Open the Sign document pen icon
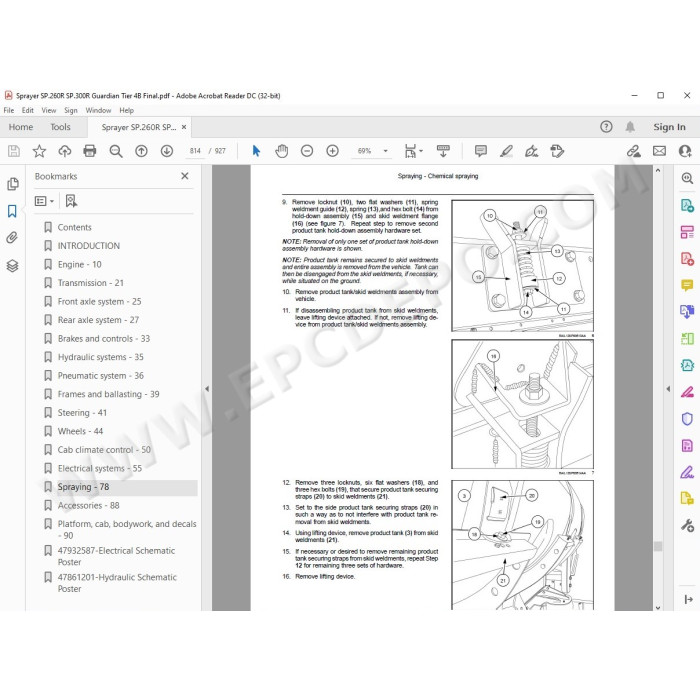The image size is (700, 700). (531, 151)
